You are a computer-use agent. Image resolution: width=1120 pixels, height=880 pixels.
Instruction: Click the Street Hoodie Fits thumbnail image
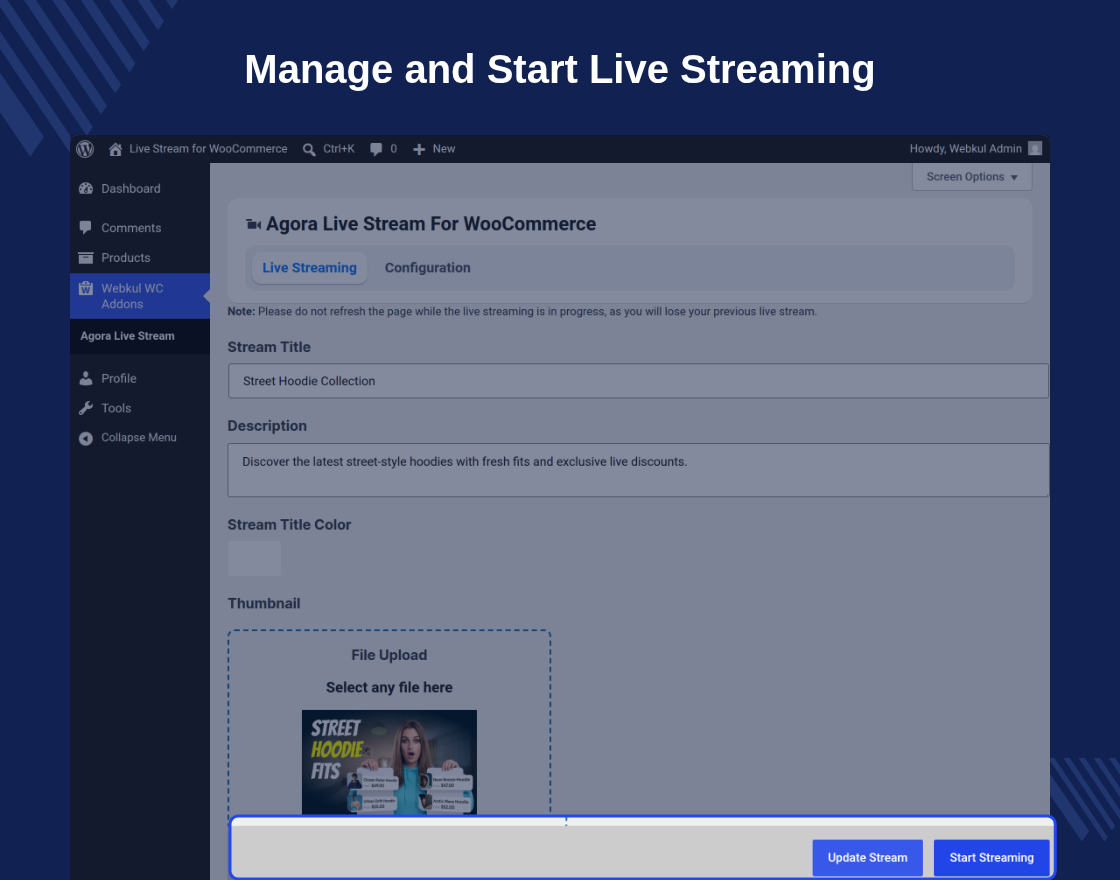tap(389, 762)
